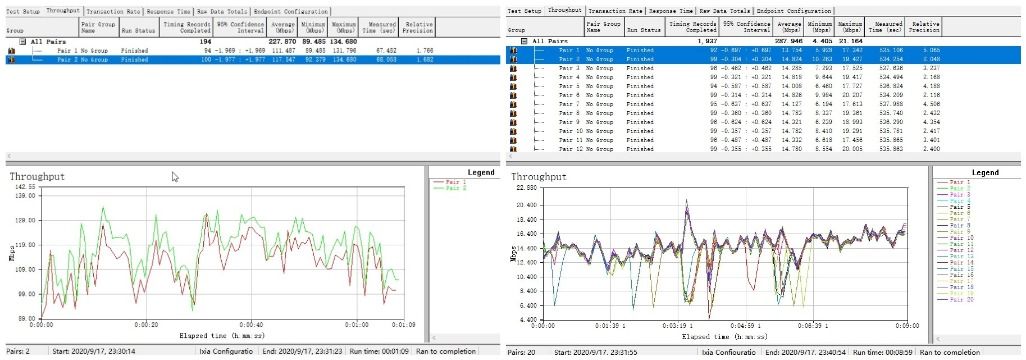Click Timing Records Completed header, left window
The height and width of the screenshot is (360, 1026).
click(x=185, y=27)
